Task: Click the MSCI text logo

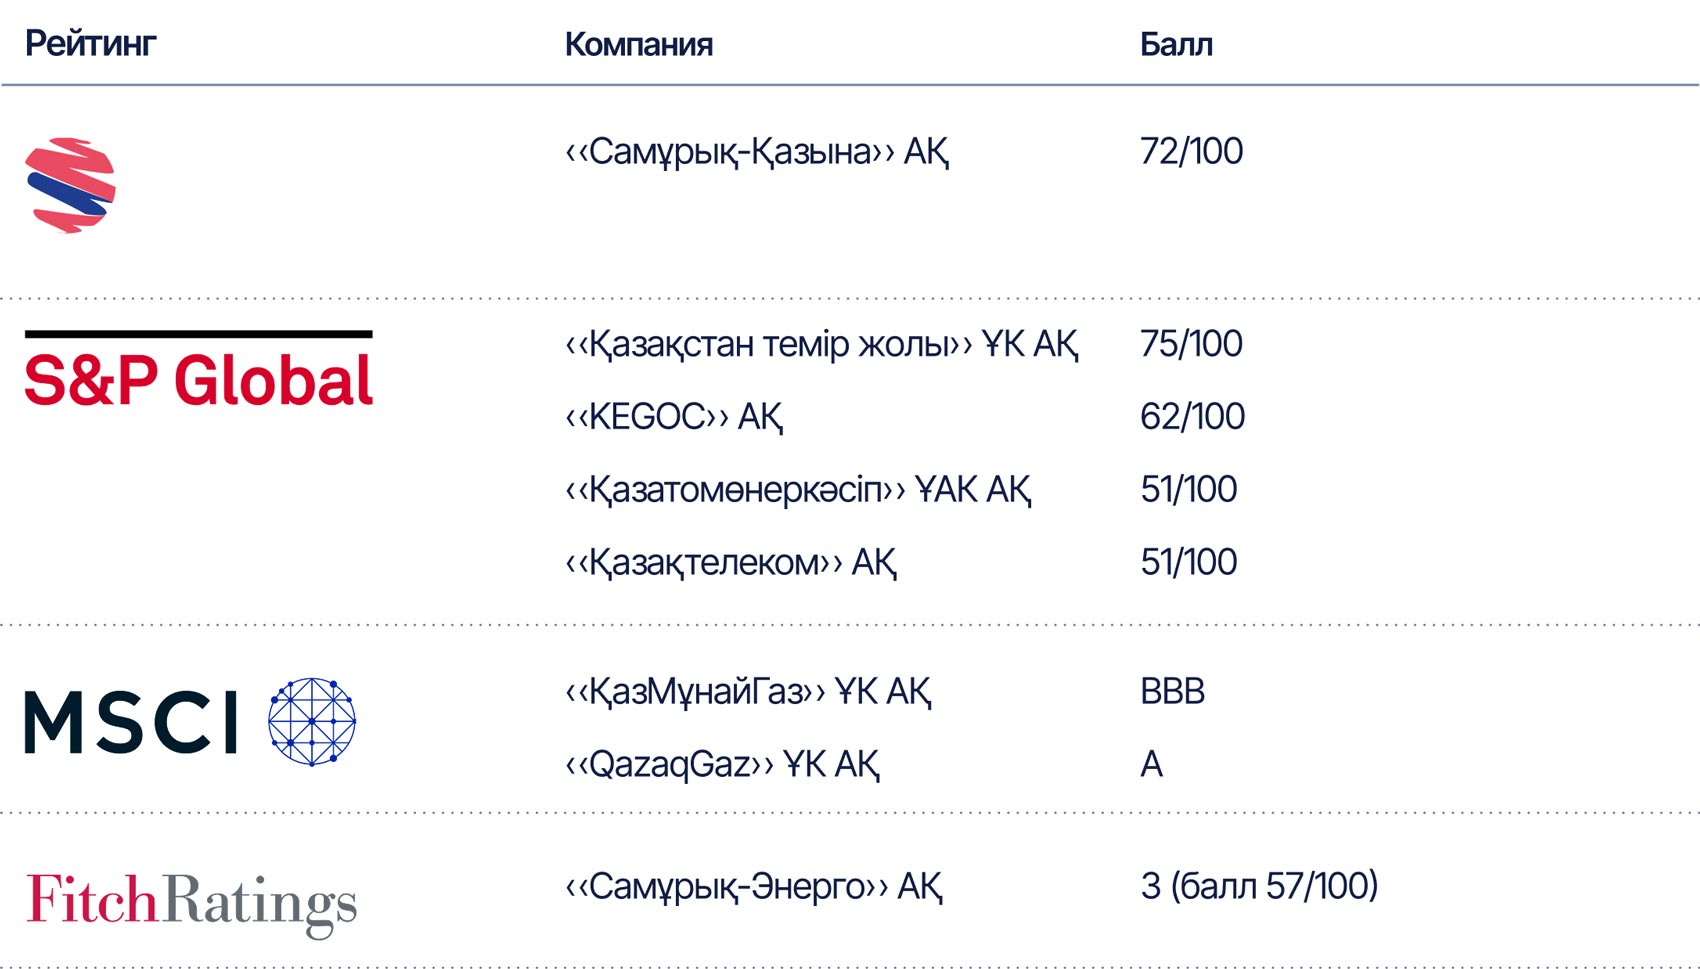Action: pos(131,722)
